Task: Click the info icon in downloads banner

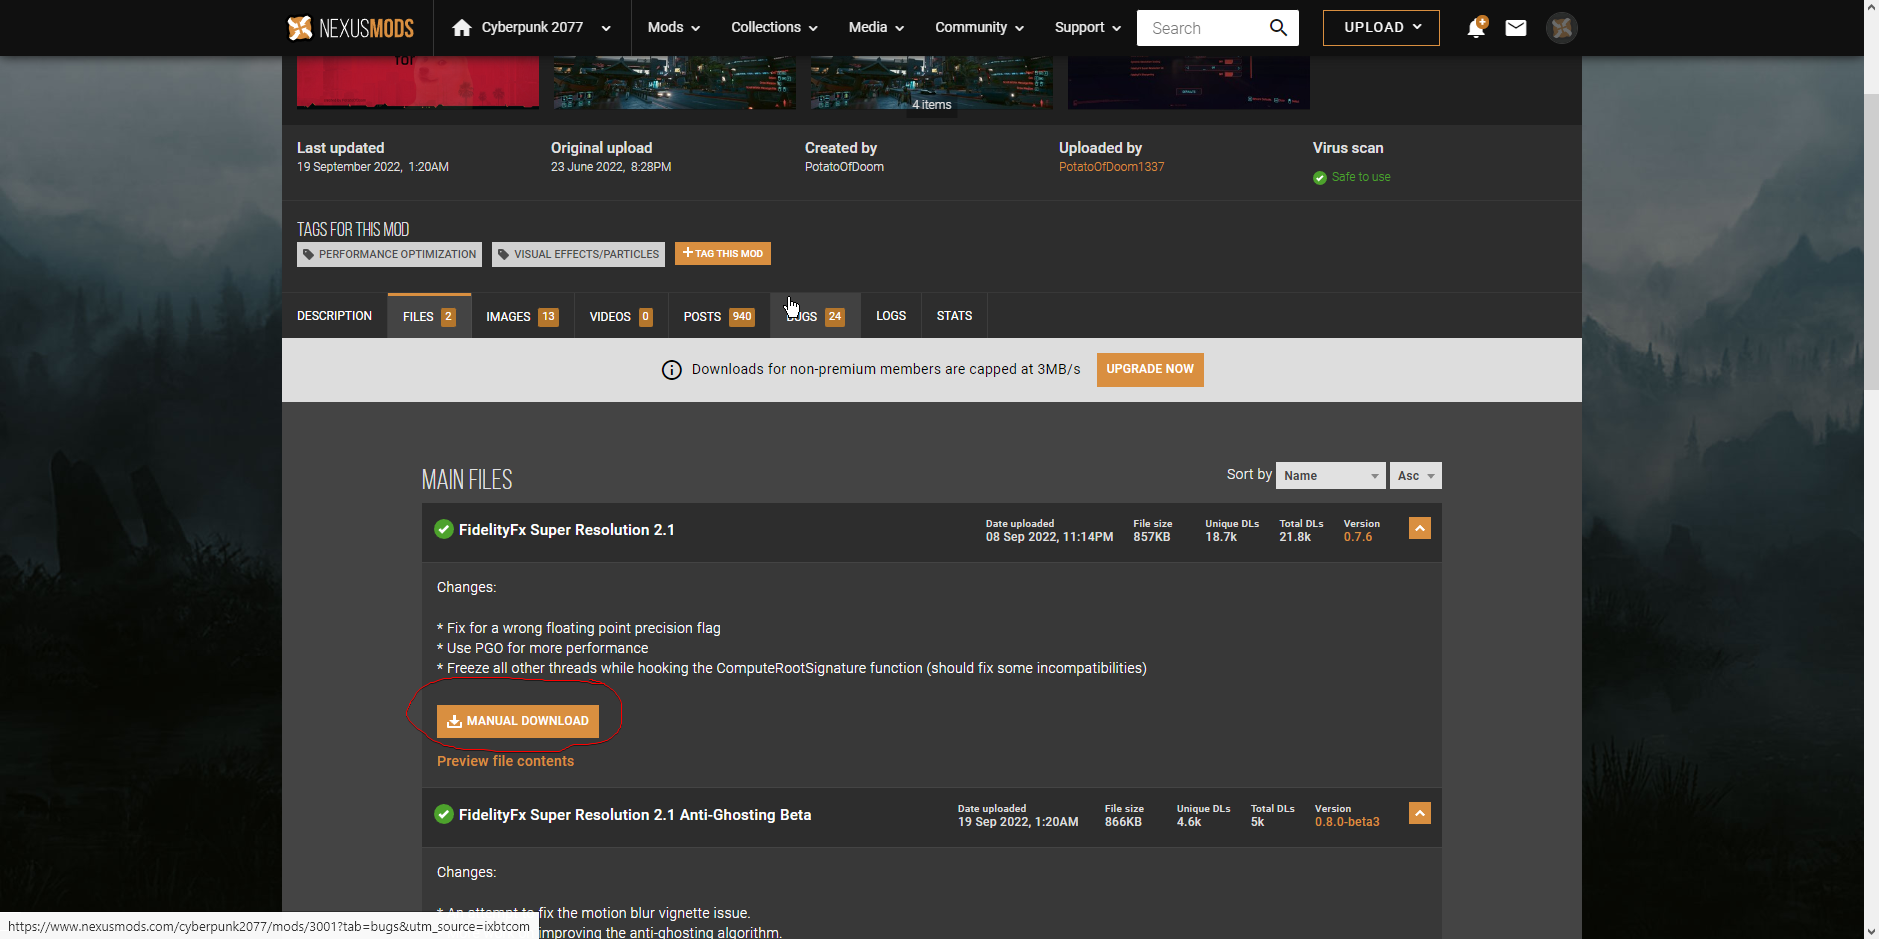Action: [672, 370]
